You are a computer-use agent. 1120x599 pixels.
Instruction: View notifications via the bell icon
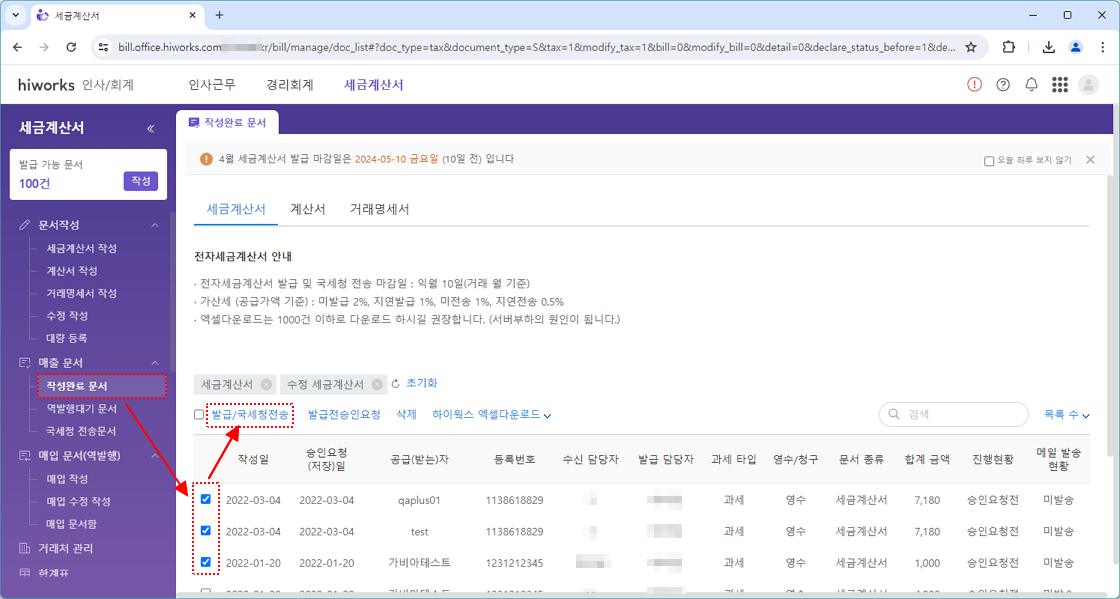[x=1031, y=85]
